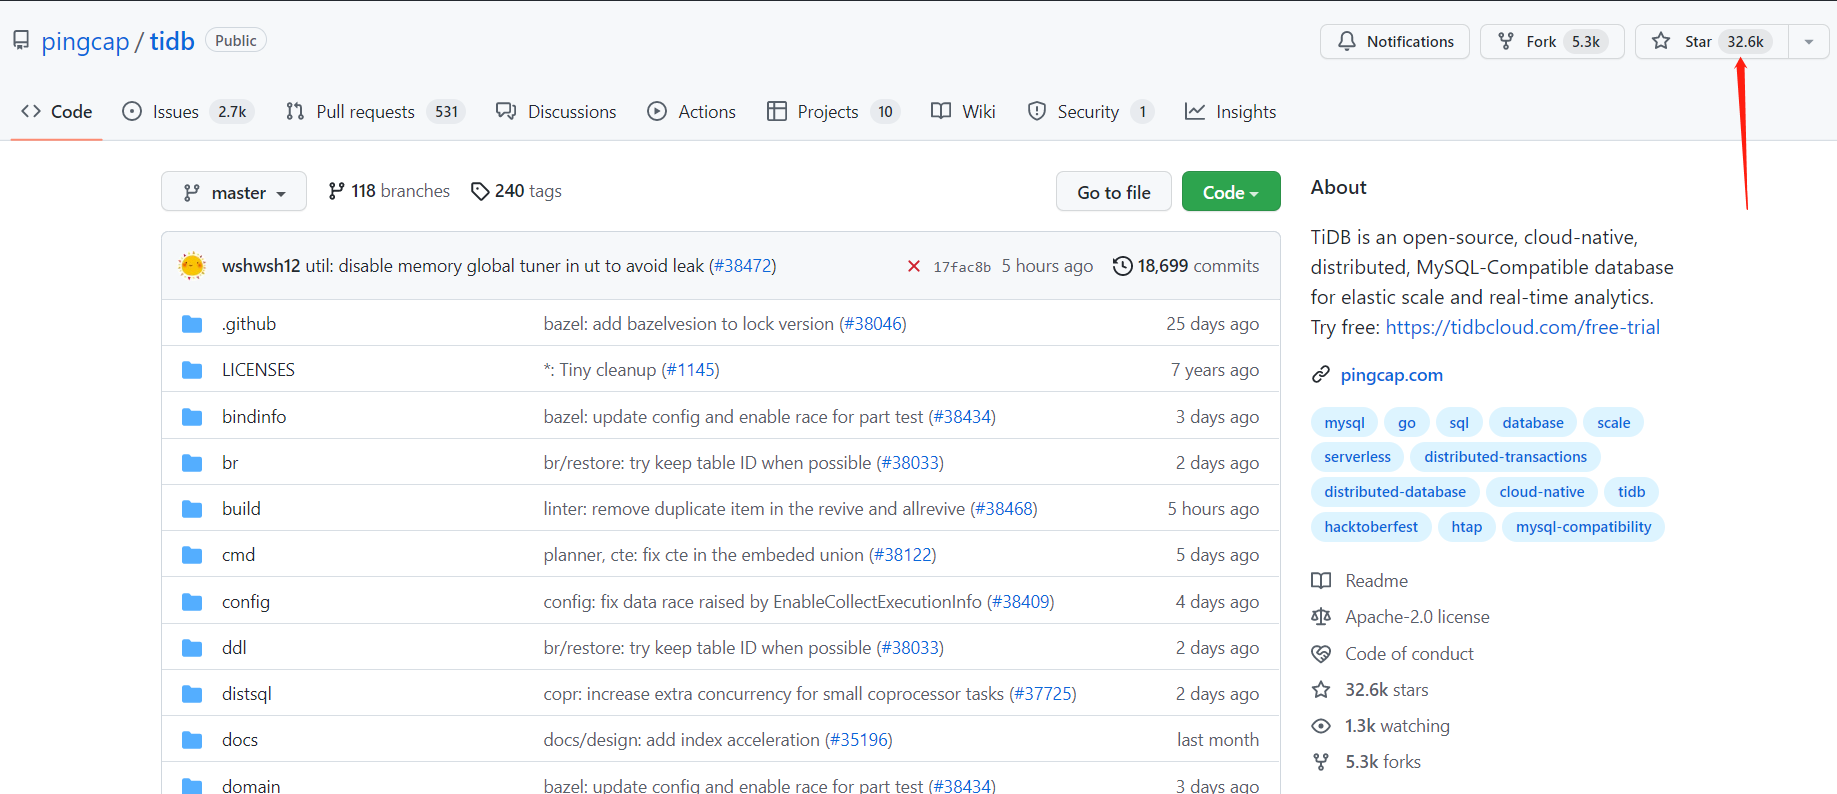Click the docs folder icon

(x=192, y=740)
